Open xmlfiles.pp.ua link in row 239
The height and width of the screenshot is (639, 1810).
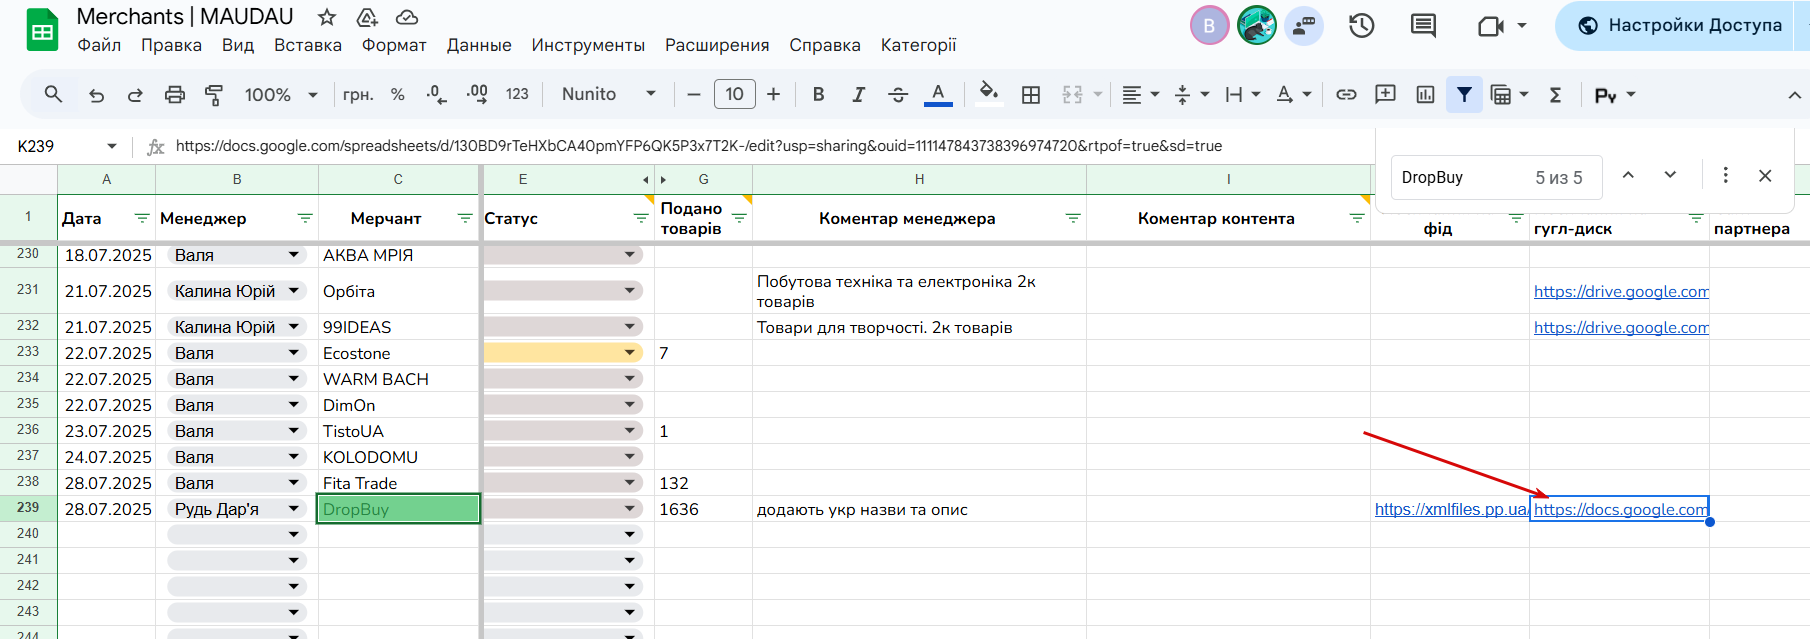coord(1451,509)
